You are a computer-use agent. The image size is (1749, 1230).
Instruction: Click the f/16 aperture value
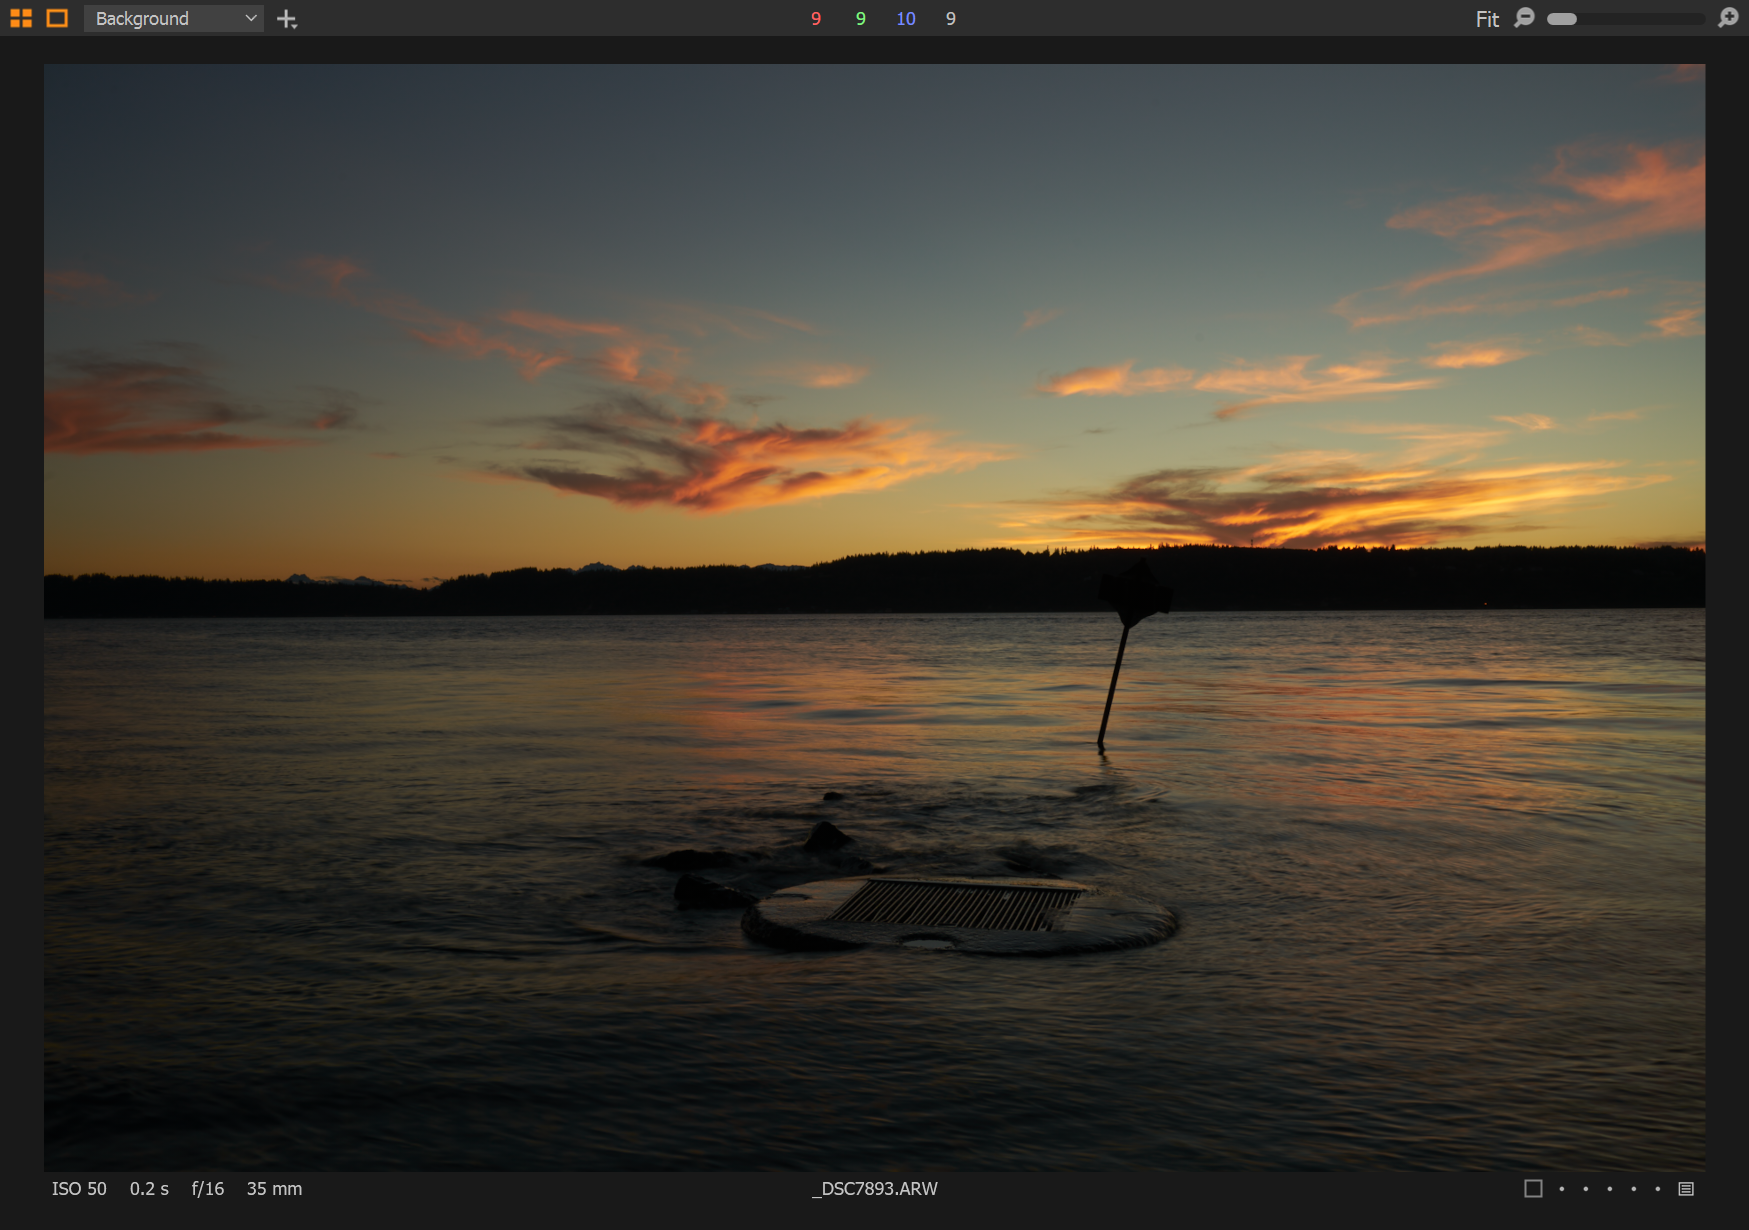pyautogui.click(x=208, y=1189)
